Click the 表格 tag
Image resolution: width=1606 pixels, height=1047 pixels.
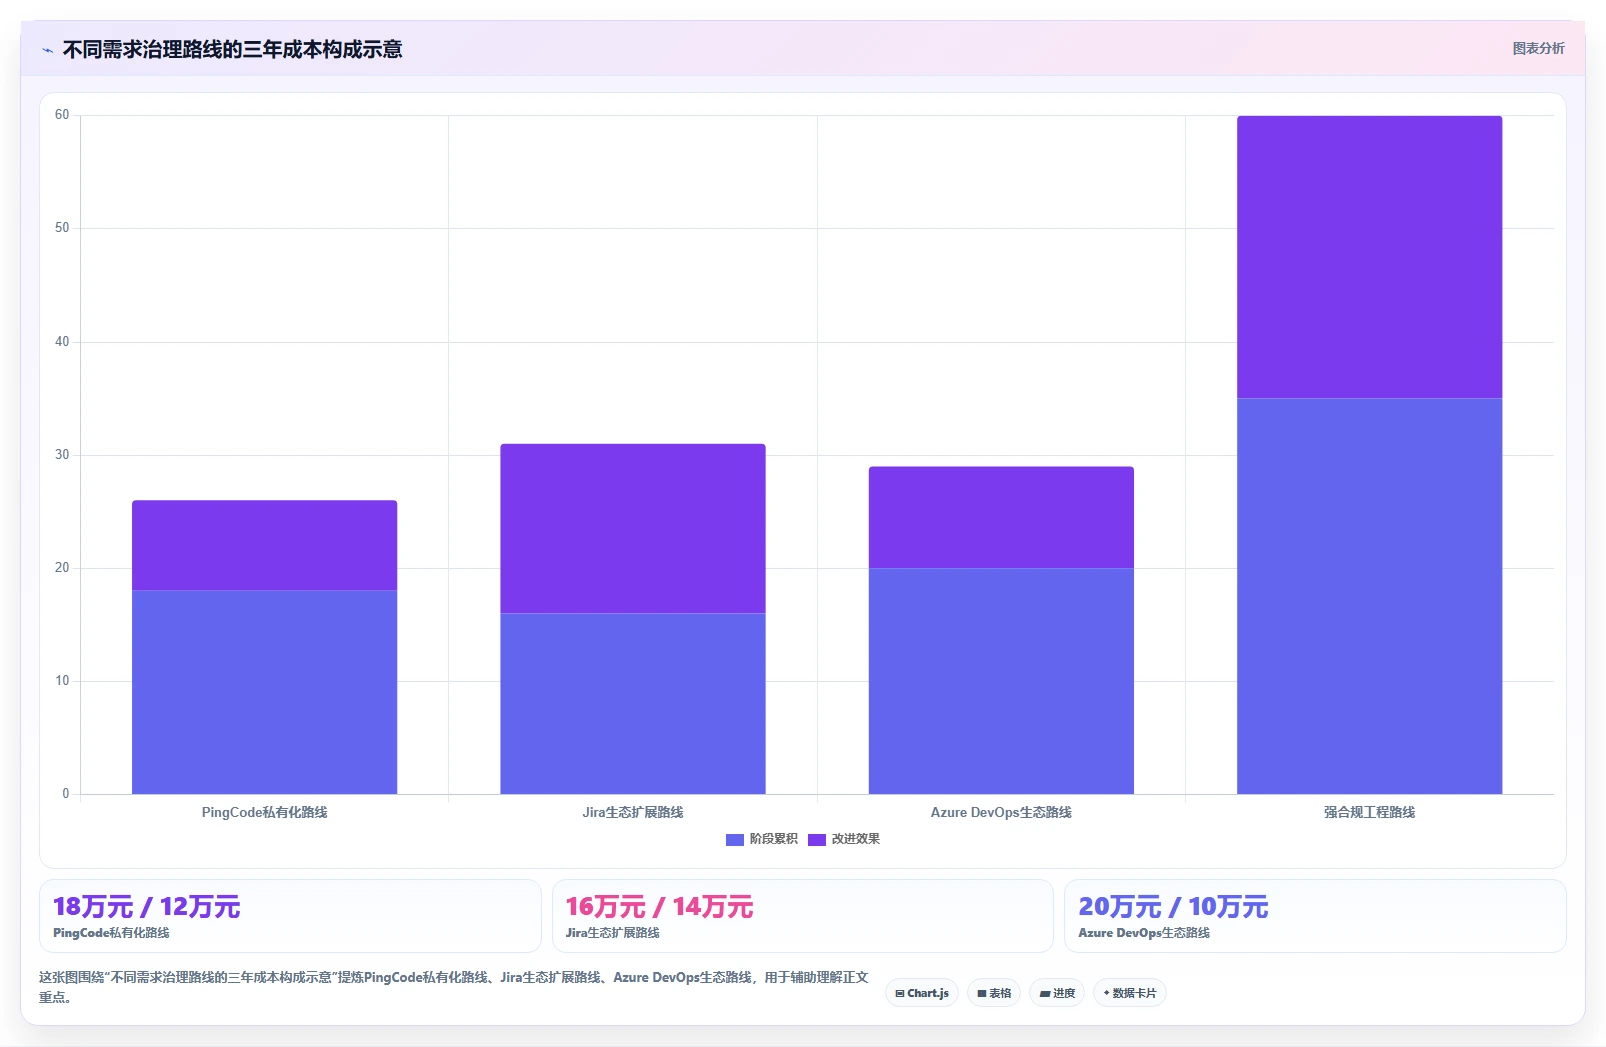coord(994,993)
